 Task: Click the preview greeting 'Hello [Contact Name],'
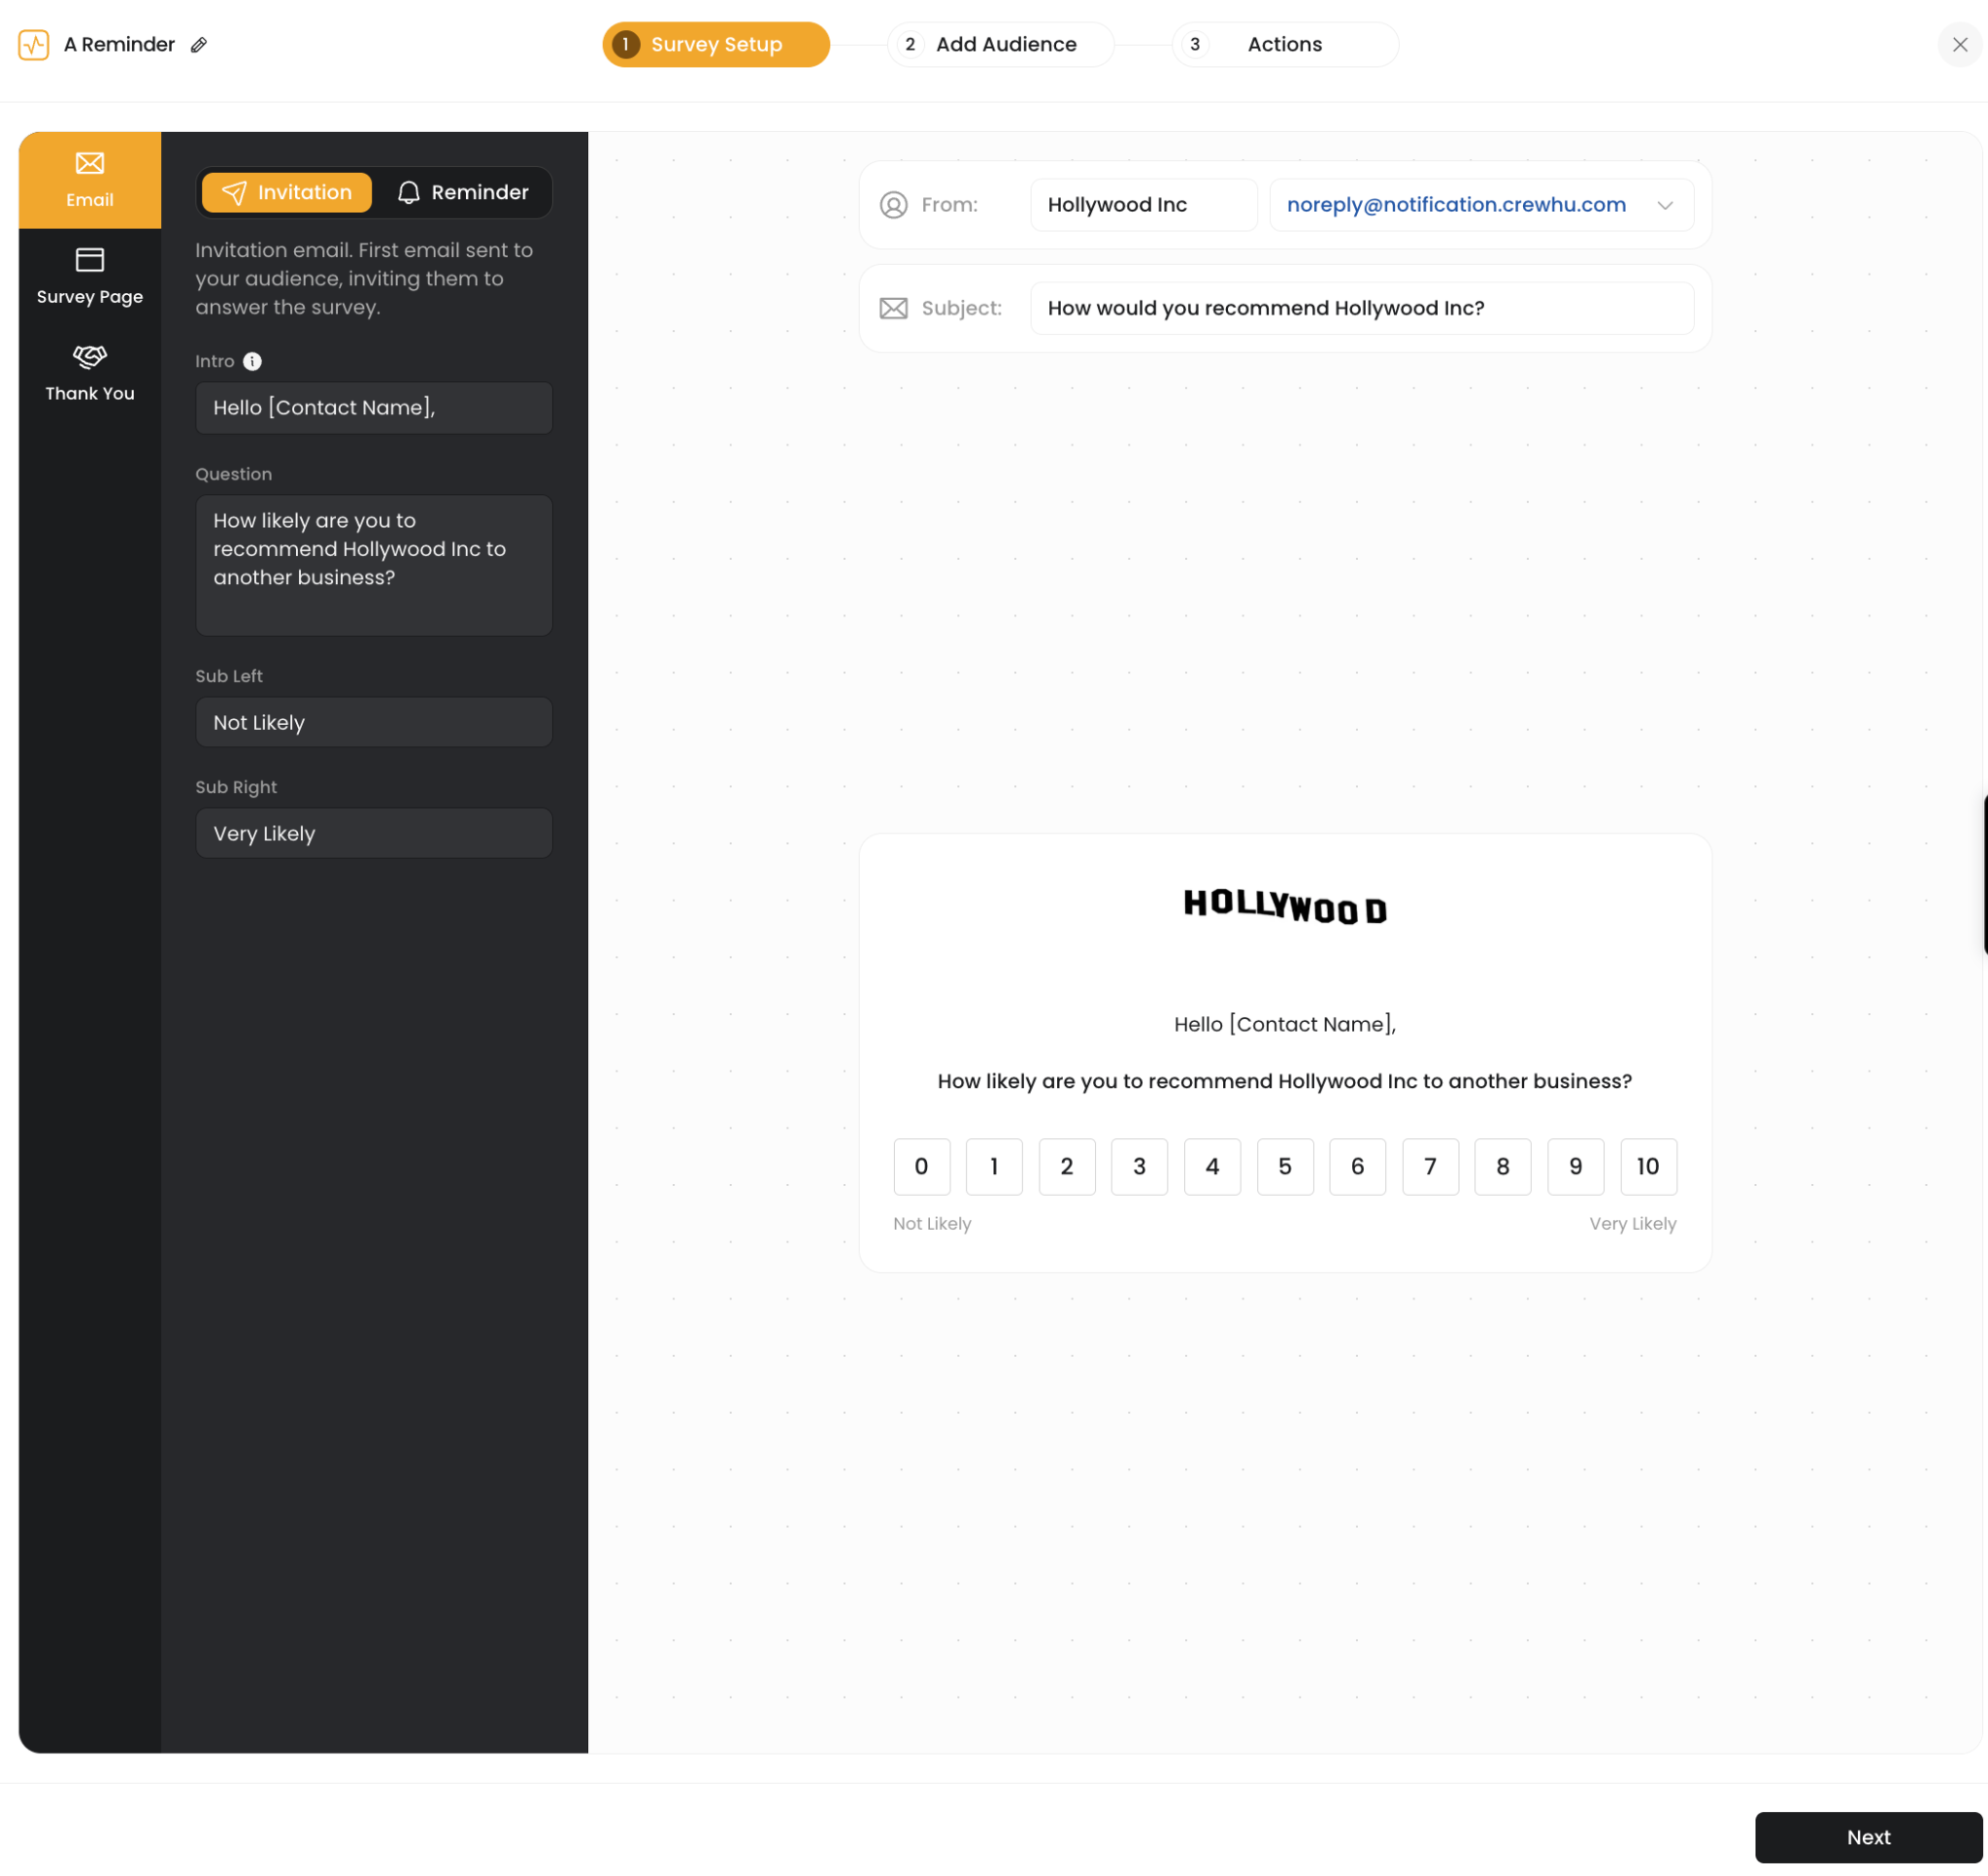point(1285,1025)
